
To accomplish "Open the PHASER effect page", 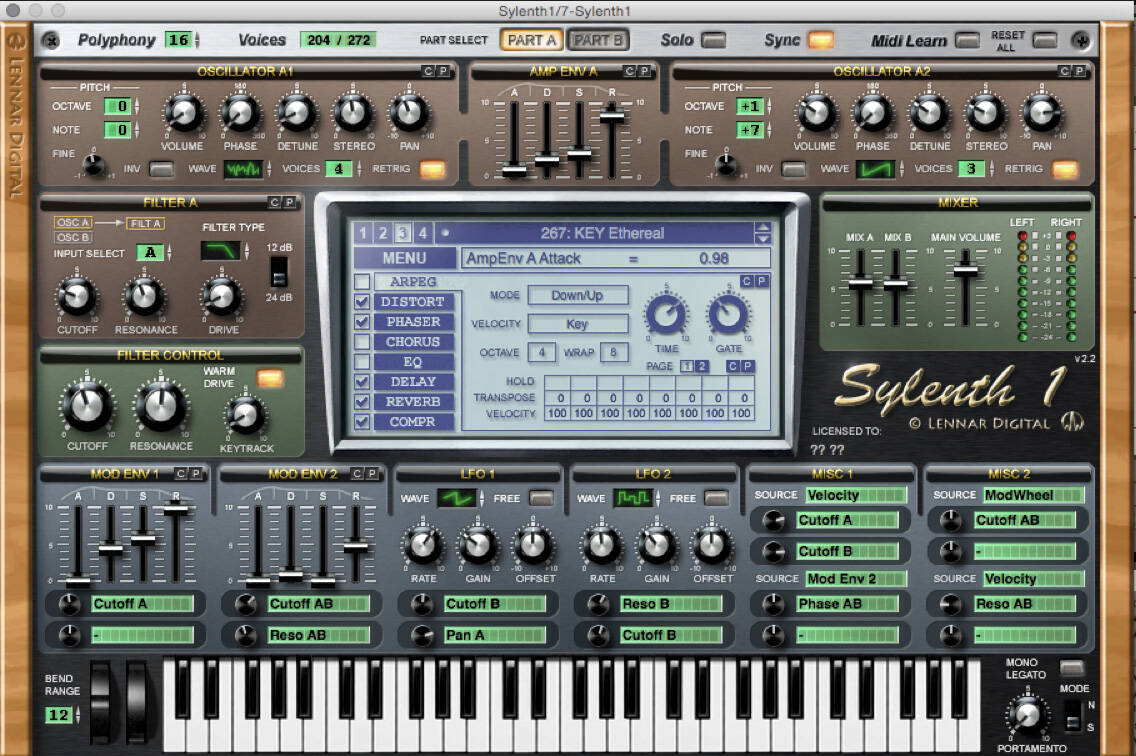I will click(414, 322).
